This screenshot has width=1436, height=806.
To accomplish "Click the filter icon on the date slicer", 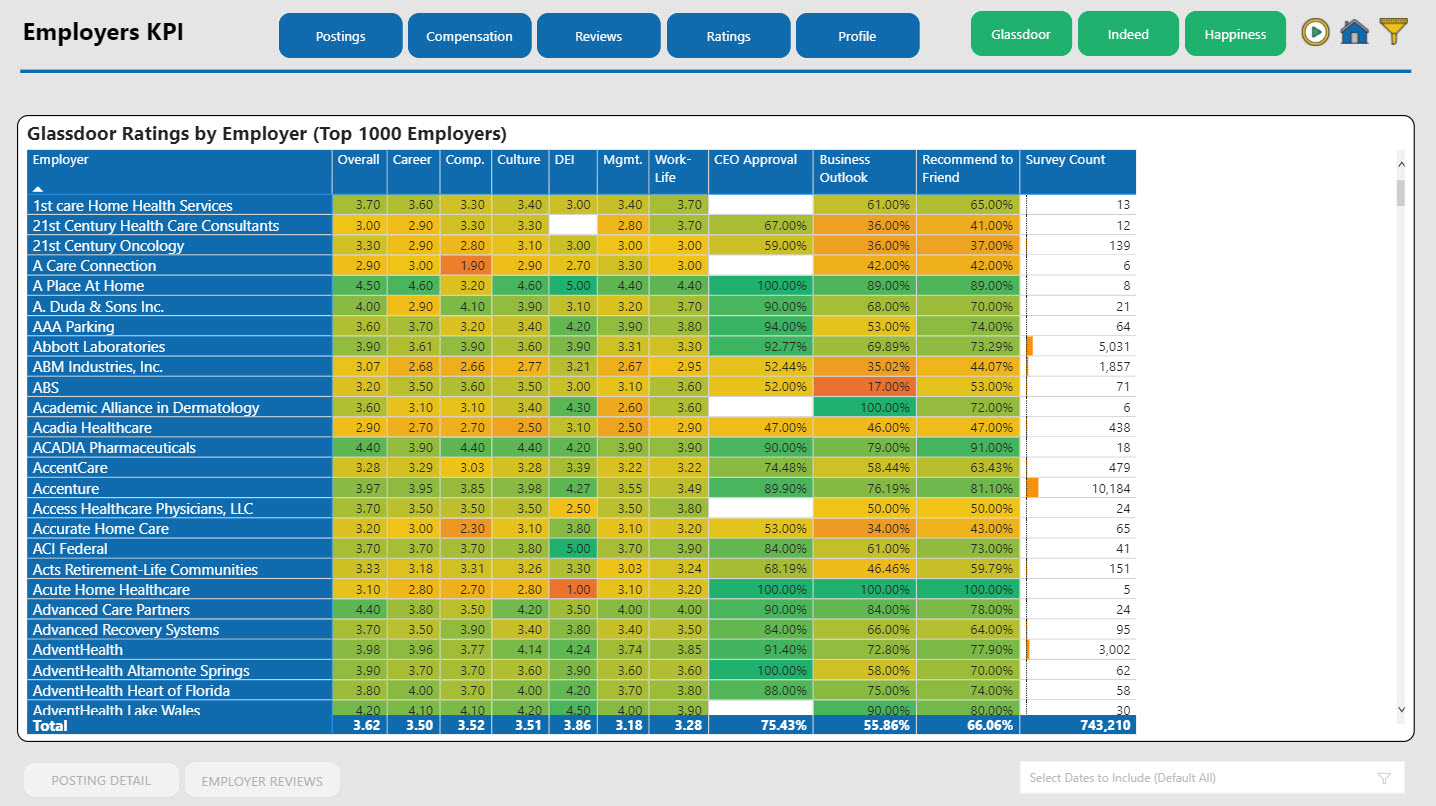I will 1385,777.
